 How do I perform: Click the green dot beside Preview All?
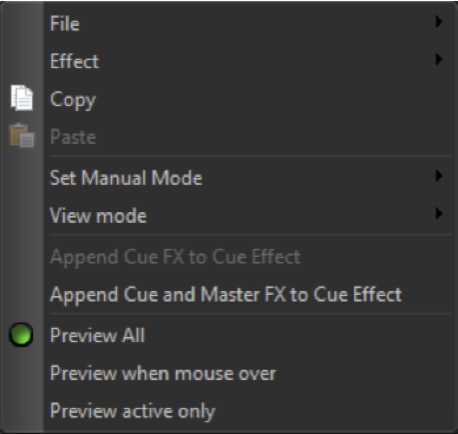21,335
